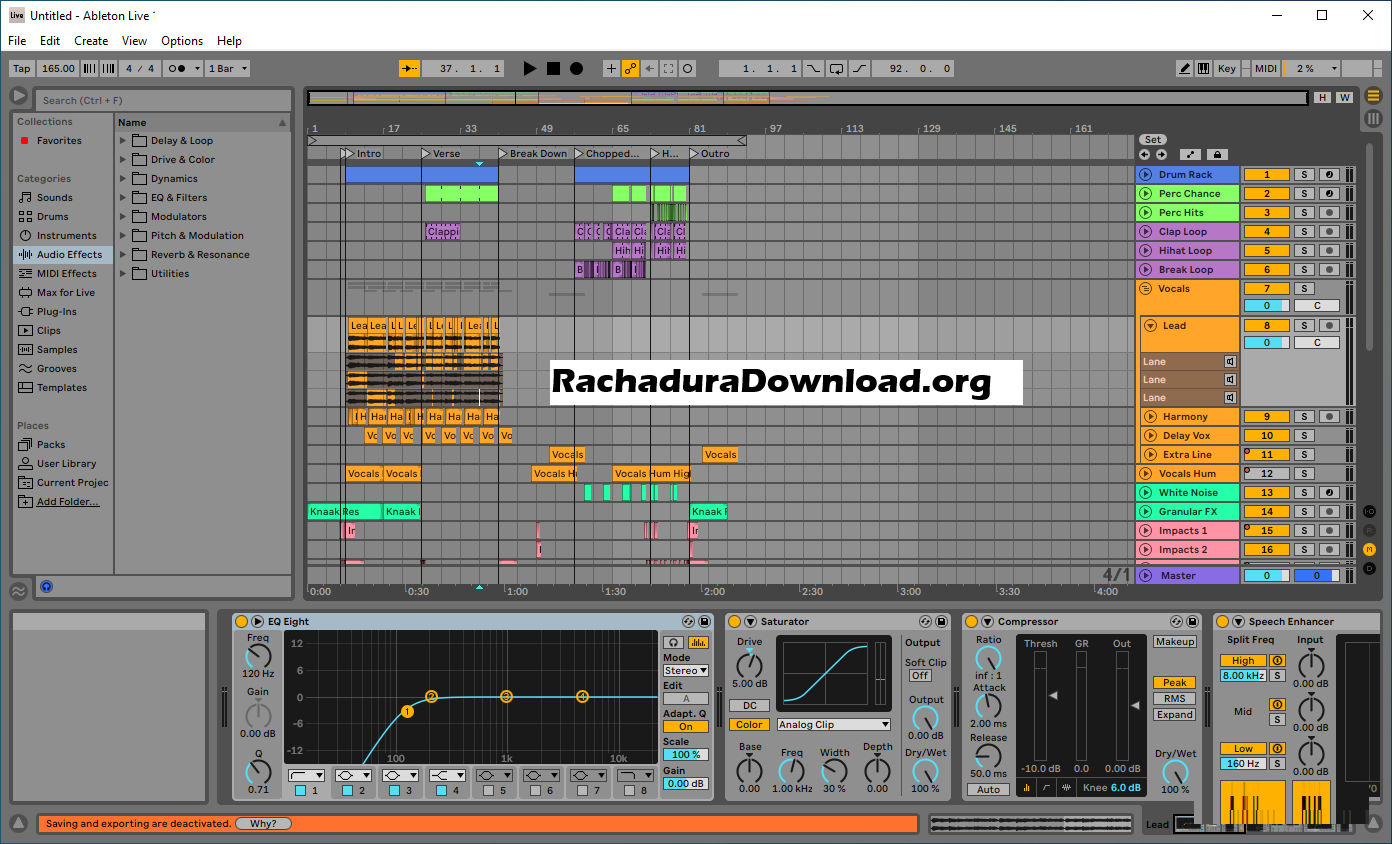Enable EQ Eight band 5 checkbox
The height and width of the screenshot is (844, 1392).
(488, 791)
